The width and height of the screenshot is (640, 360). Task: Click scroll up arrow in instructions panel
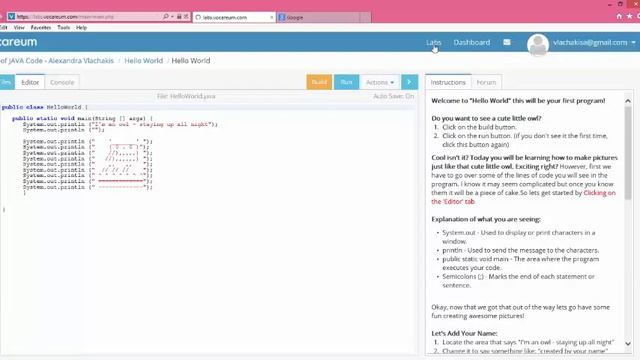pos(628,100)
